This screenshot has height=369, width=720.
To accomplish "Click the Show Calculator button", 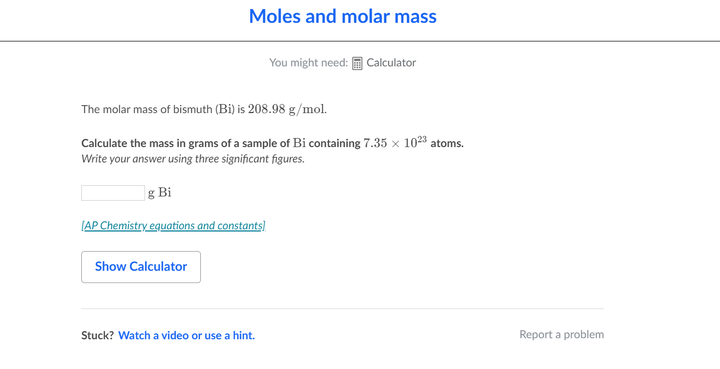I will 141,267.
